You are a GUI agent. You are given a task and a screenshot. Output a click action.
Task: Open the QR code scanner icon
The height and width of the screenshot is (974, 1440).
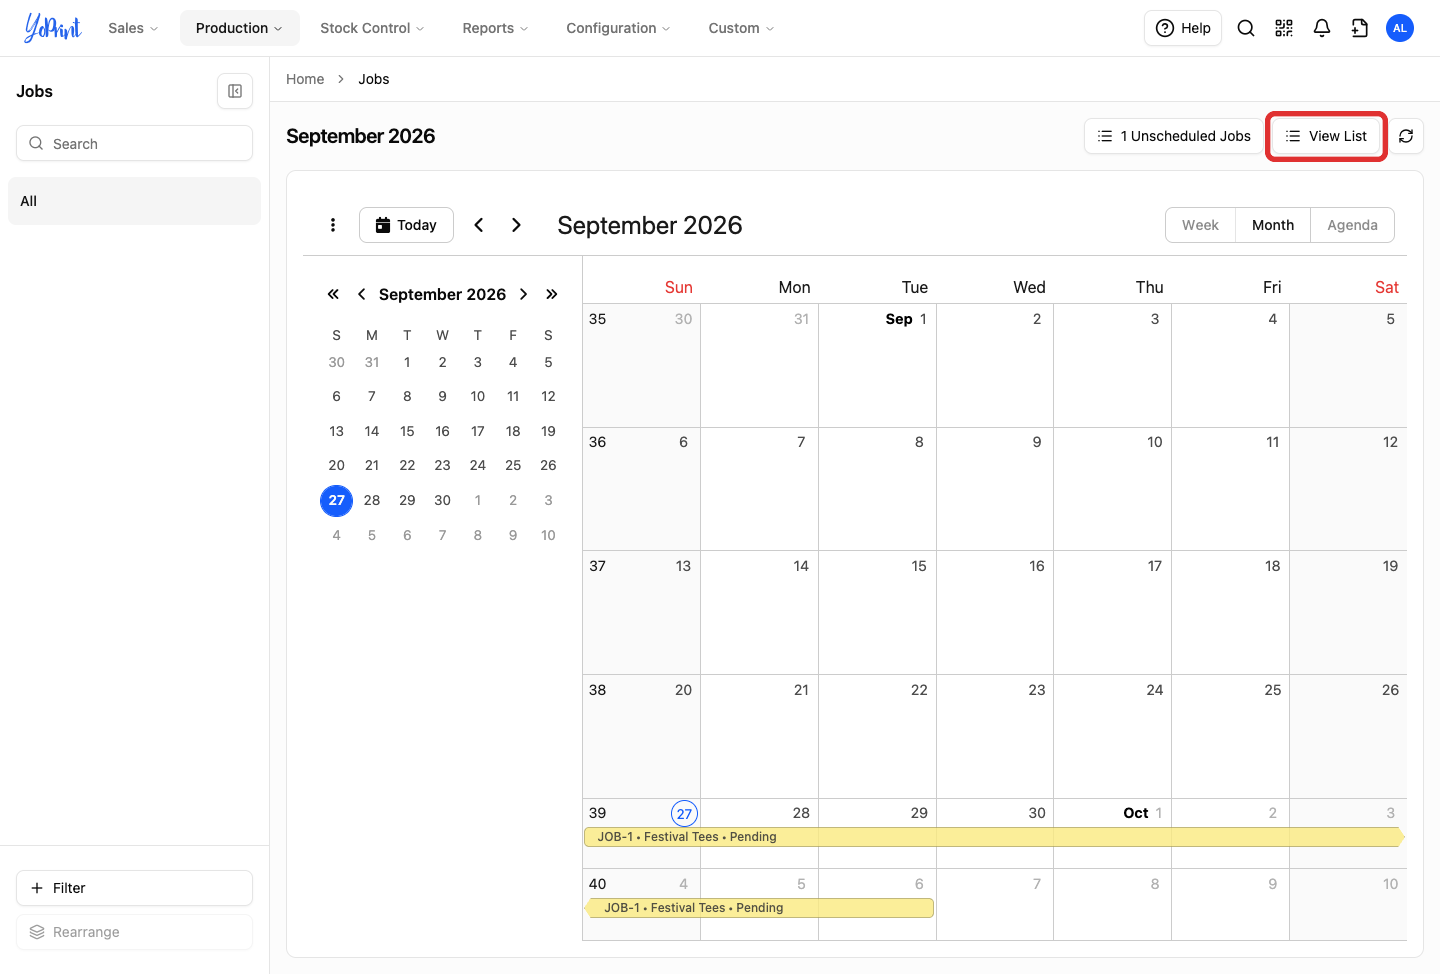coord(1284,28)
